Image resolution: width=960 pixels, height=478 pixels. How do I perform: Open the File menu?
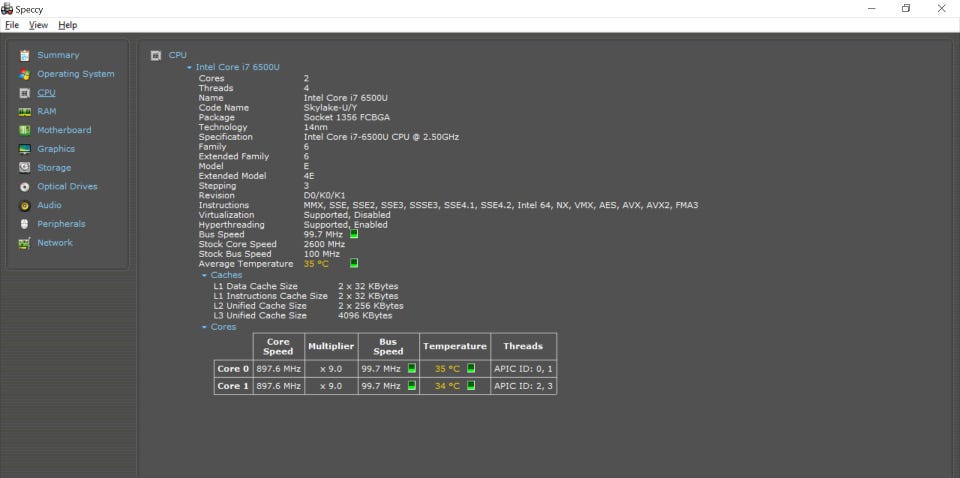[12, 25]
